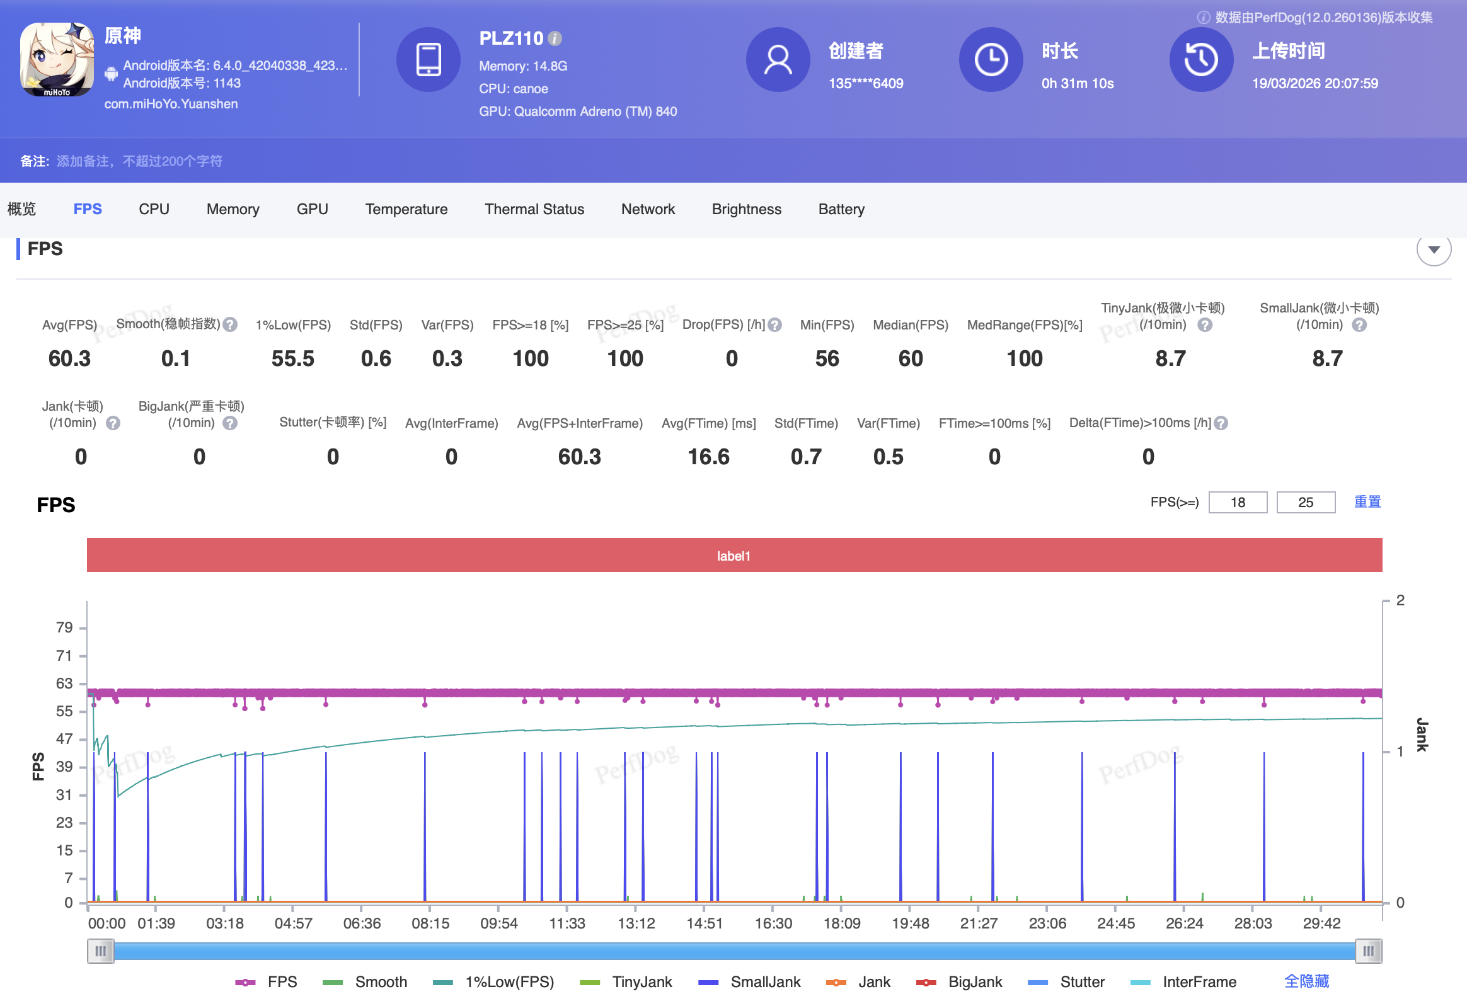Click the help icon beside Drop(FPS)
The height and width of the screenshot is (994, 1467).
click(775, 325)
